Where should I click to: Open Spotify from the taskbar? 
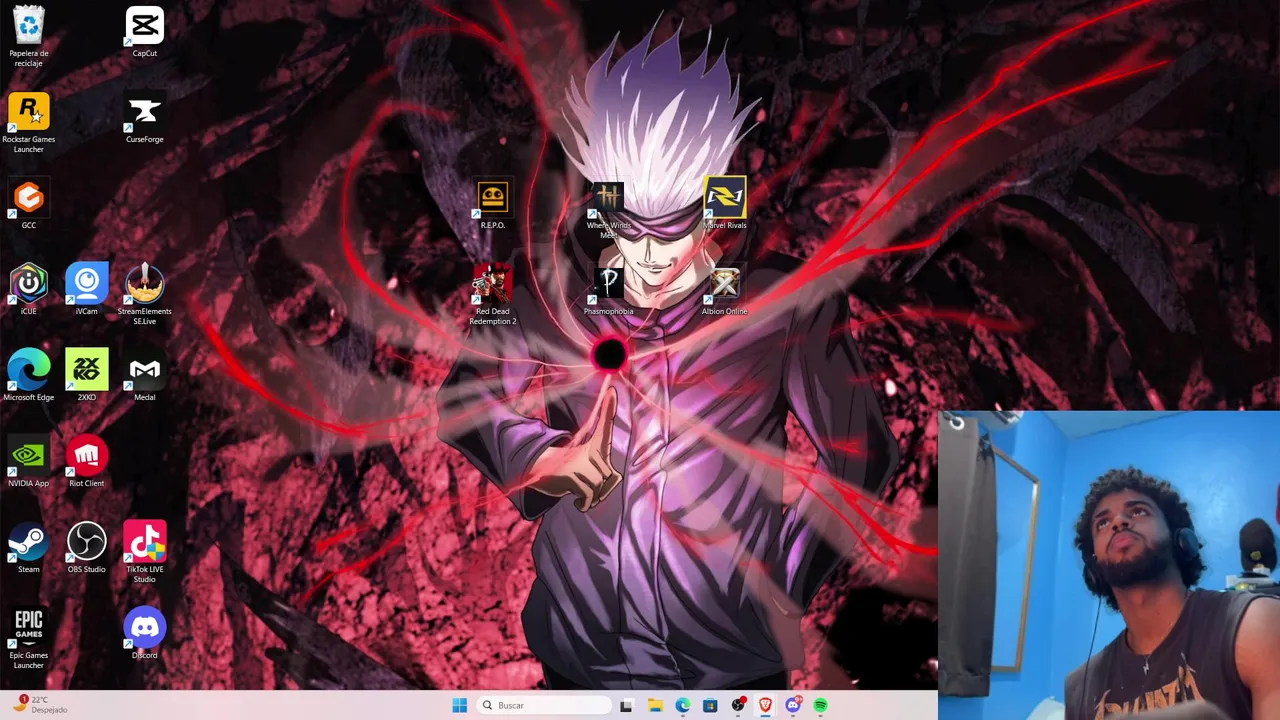point(820,705)
